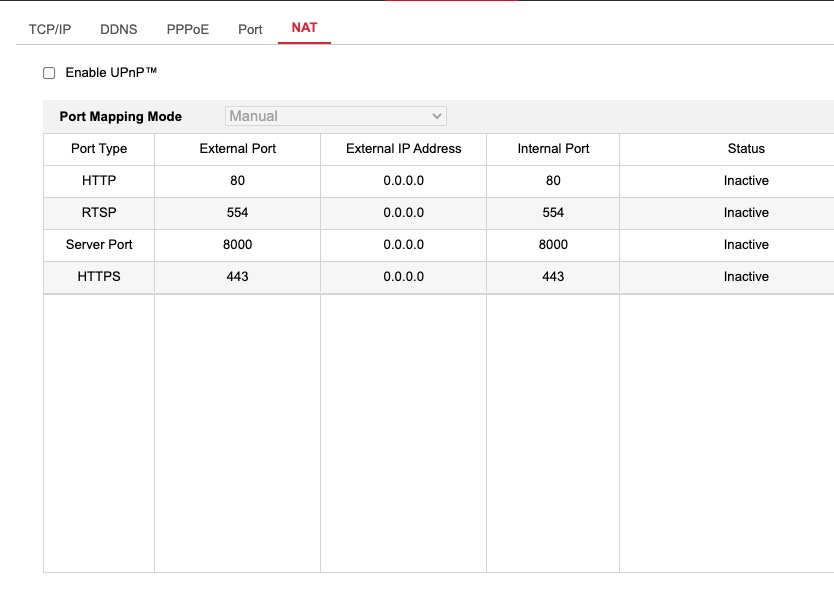Click the External IP Address column header

pos(403,149)
